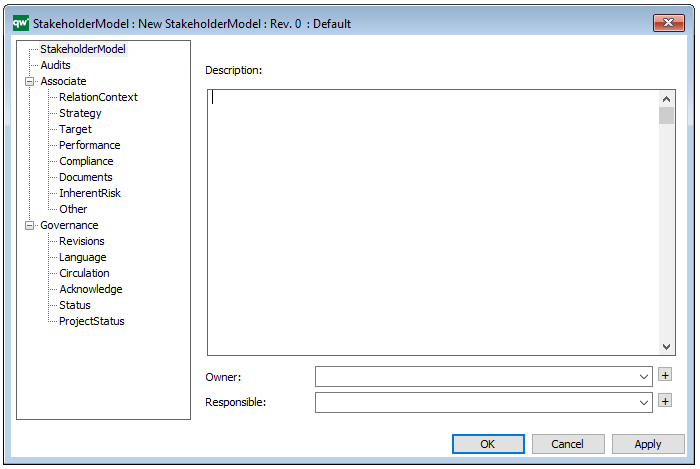Open the RelationContext page
Screen dimensions: 700x469
(98, 97)
